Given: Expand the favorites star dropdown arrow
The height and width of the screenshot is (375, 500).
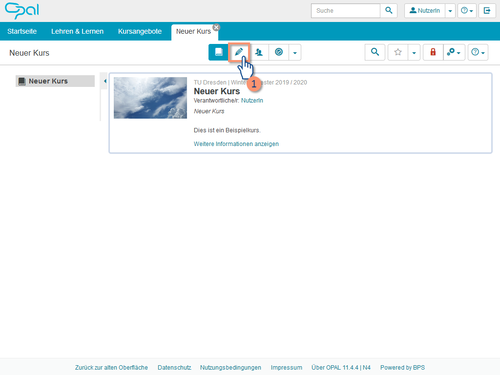Looking at the screenshot, I should tap(414, 53).
